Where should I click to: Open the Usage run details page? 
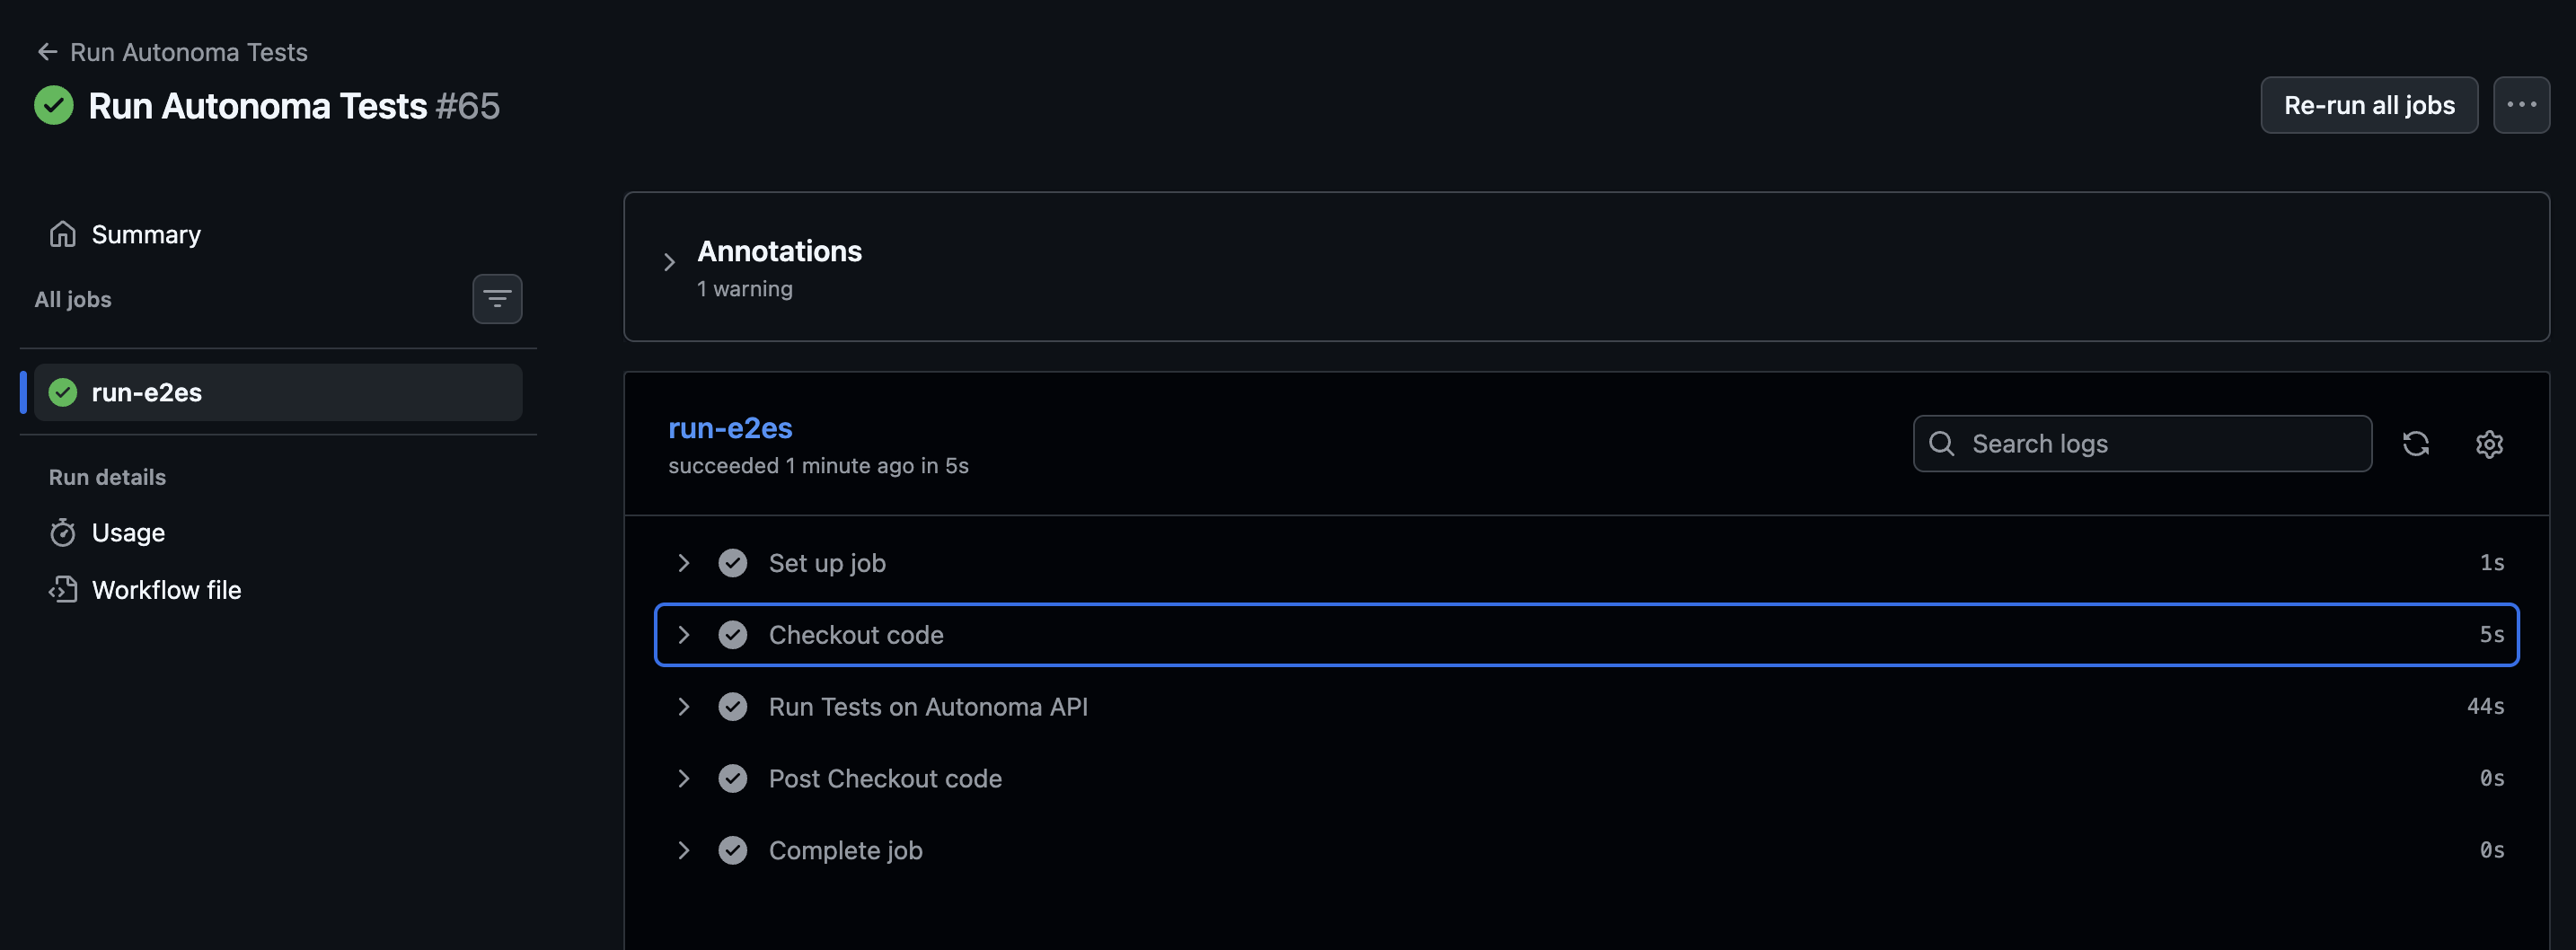[x=128, y=533]
